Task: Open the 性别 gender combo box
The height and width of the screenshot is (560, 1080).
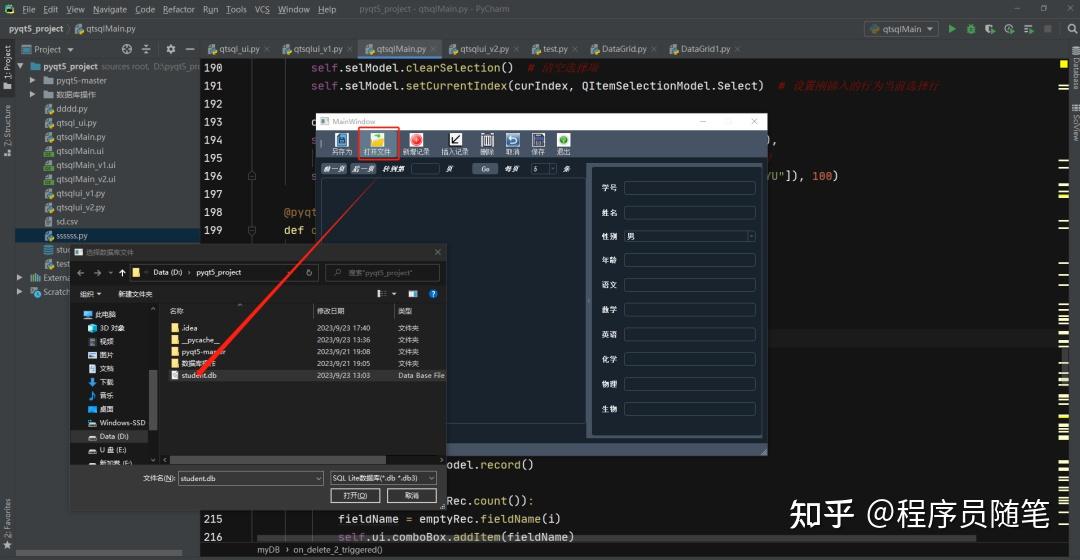Action: click(689, 236)
